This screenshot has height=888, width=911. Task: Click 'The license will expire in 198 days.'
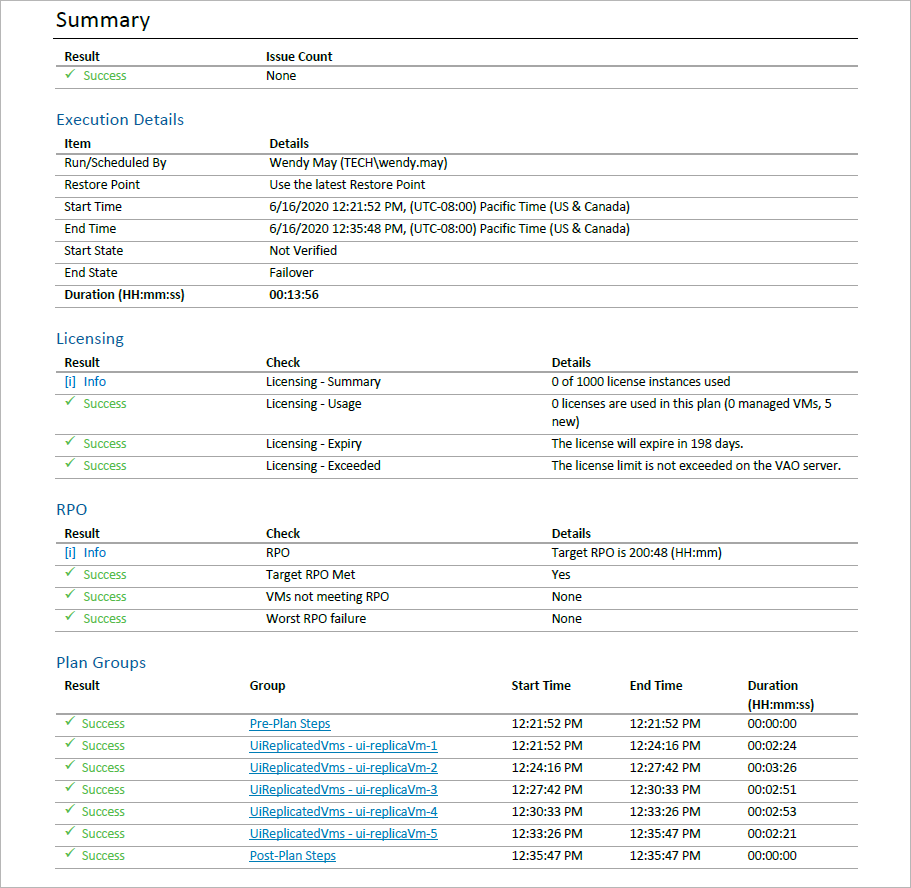pyautogui.click(x=647, y=444)
